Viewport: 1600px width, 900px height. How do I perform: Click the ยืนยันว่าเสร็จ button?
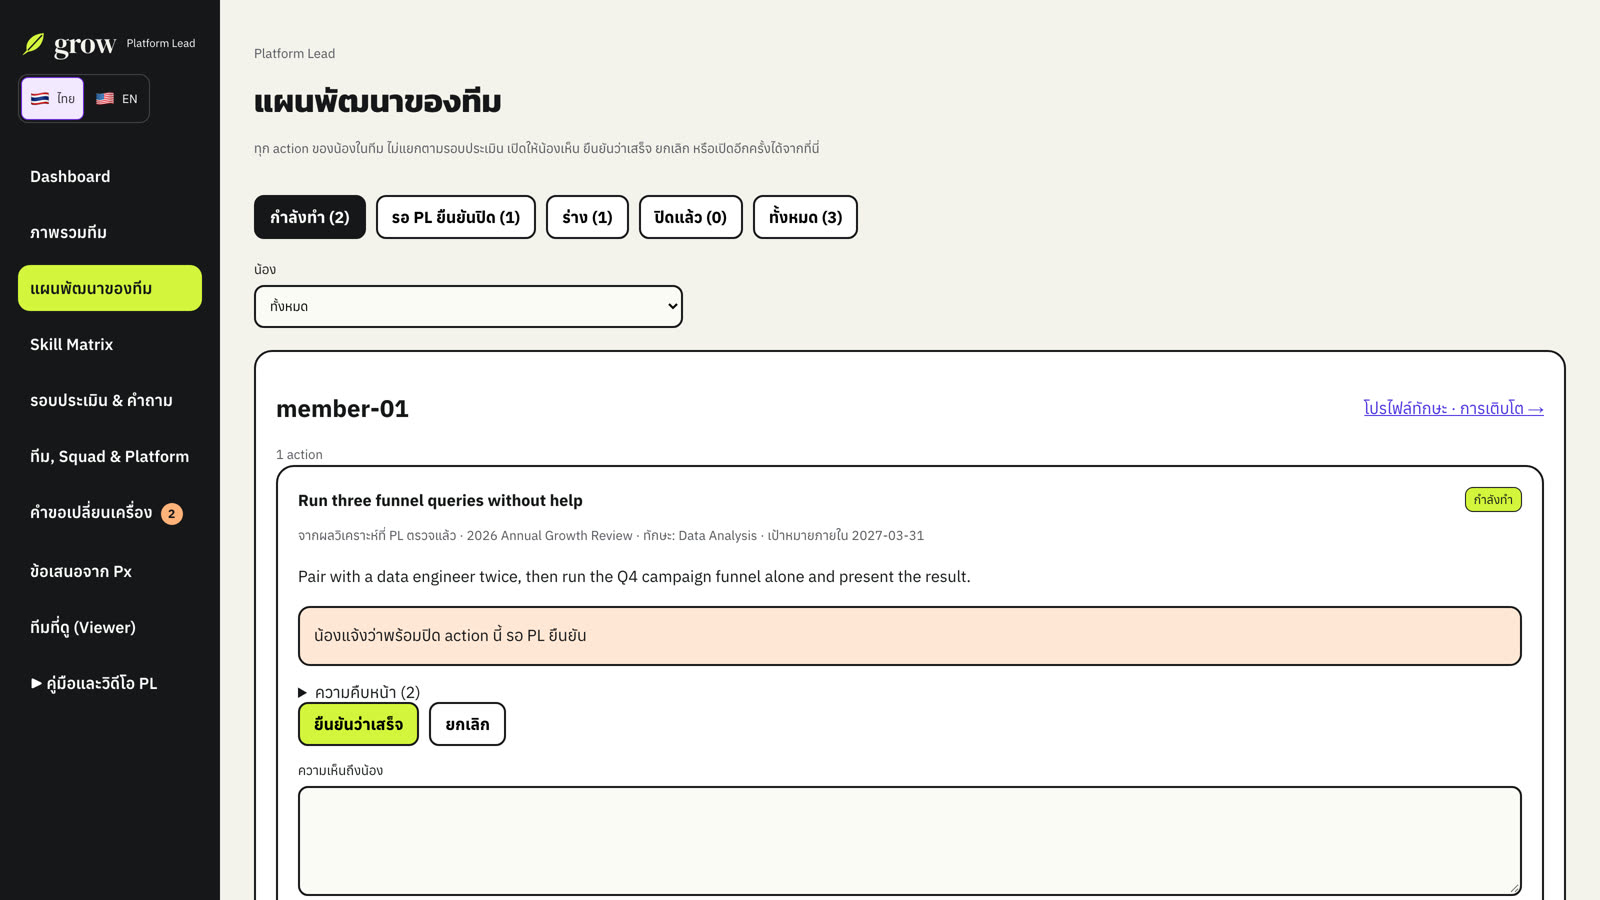pyautogui.click(x=358, y=724)
